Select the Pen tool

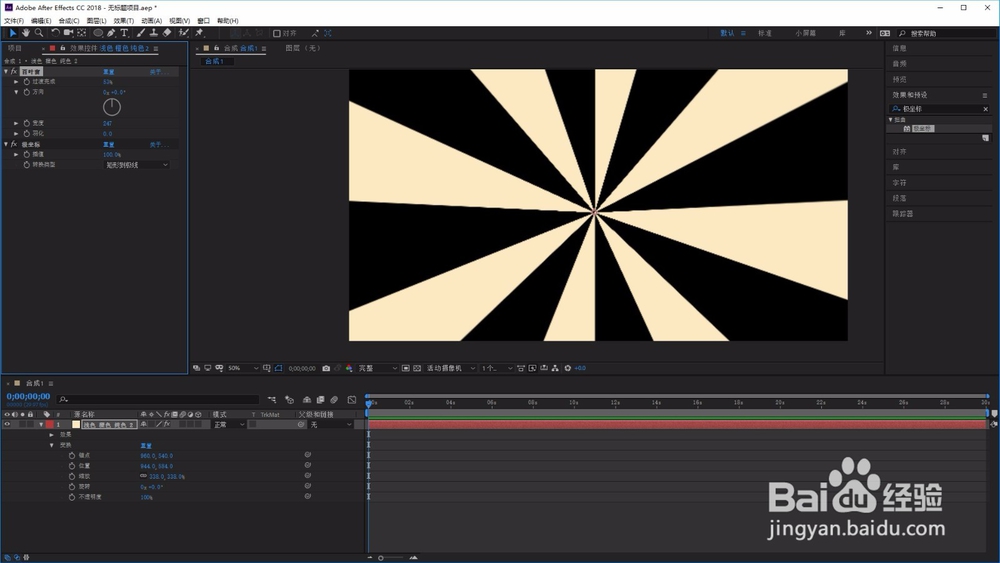[x=111, y=33]
